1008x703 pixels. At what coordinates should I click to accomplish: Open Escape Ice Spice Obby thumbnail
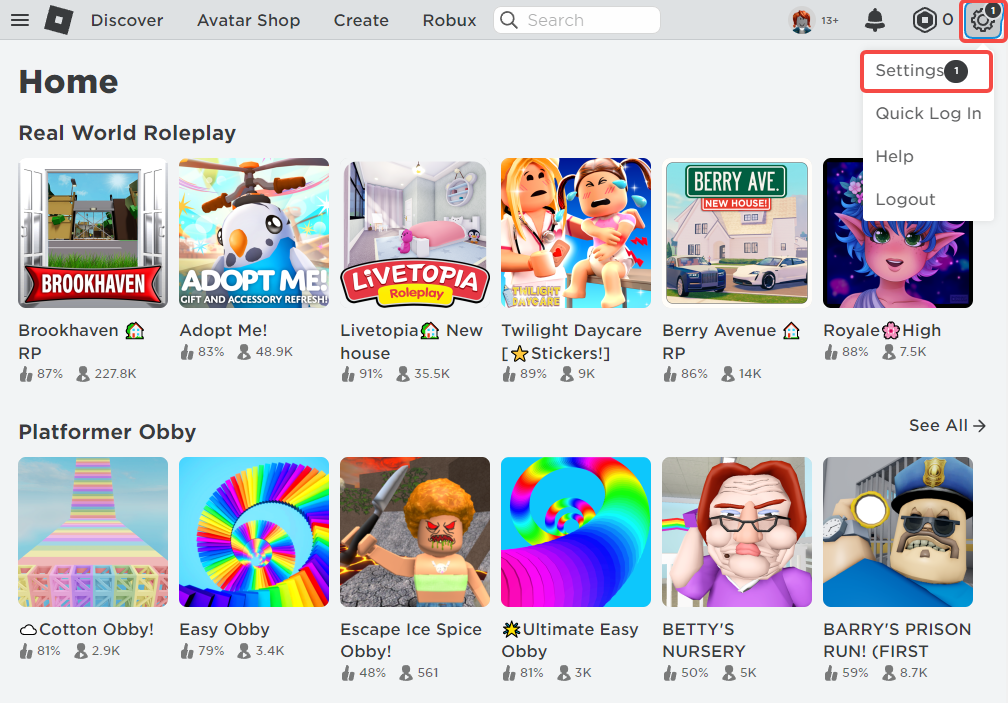(x=415, y=531)
